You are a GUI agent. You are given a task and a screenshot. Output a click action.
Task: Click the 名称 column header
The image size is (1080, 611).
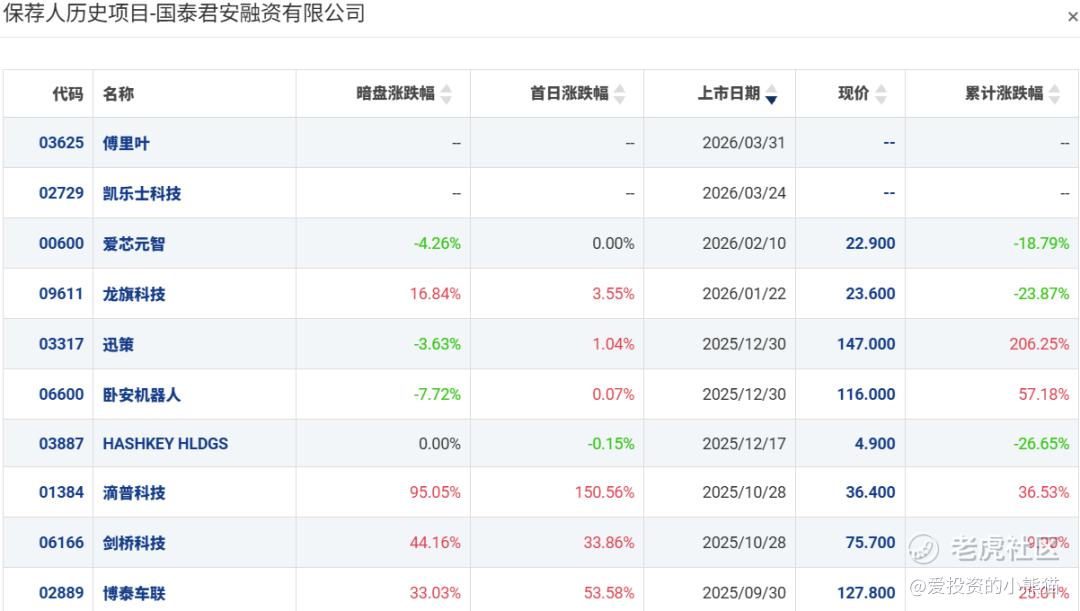tap(118, 94)
